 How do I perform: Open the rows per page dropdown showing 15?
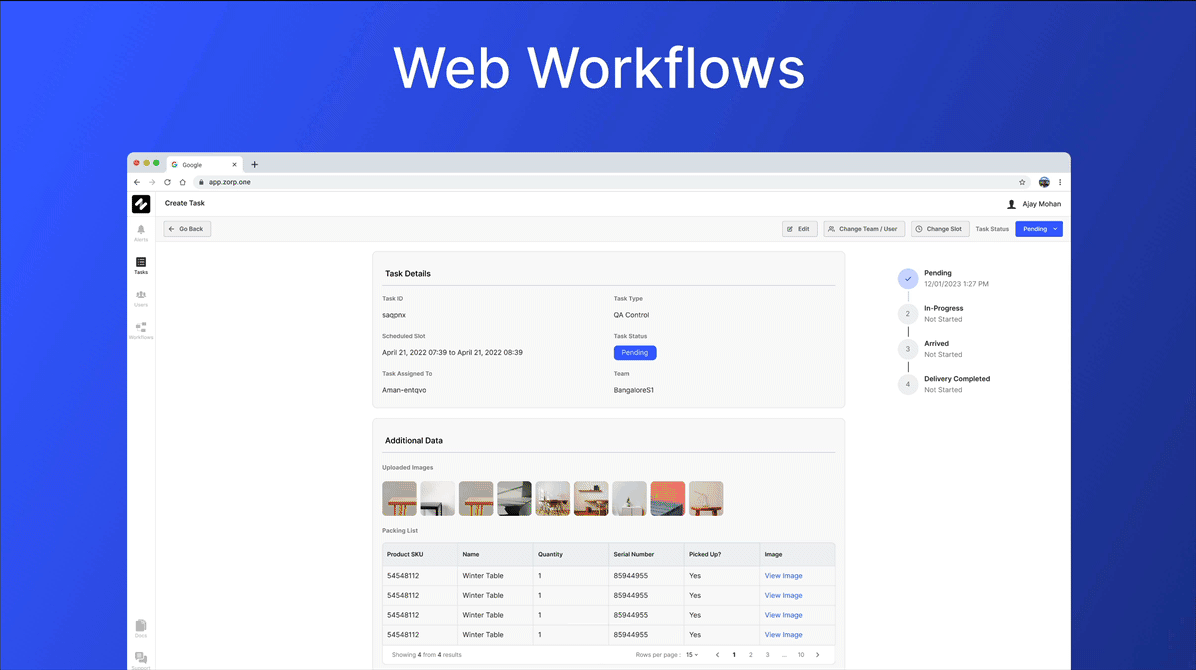(x=692, y=654)
